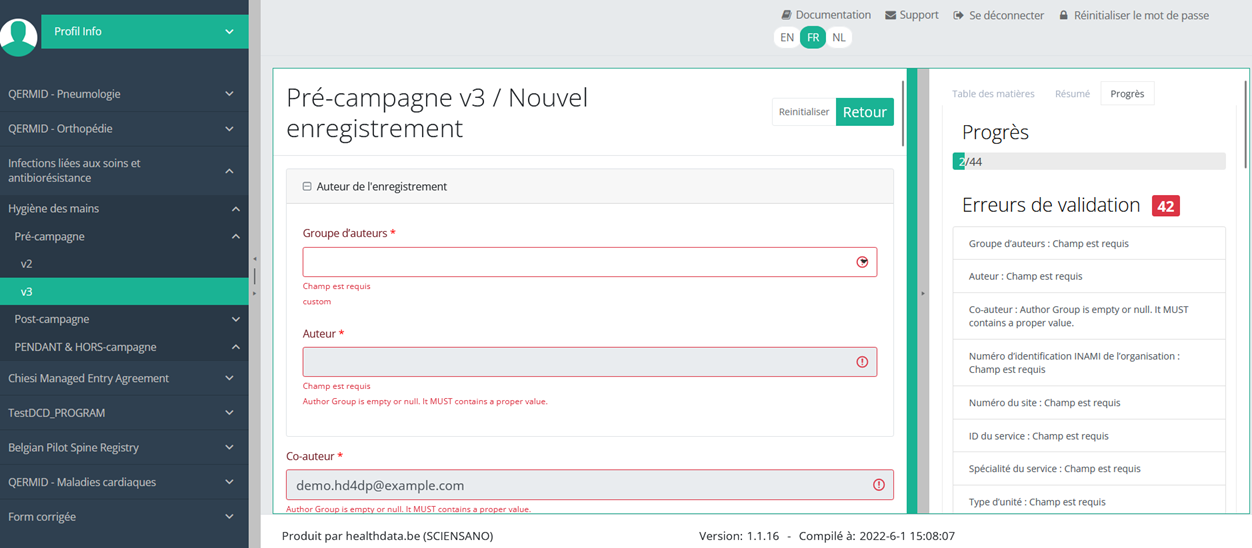Select the FR language option
The image size is (1252, 548).
(x=813, y=38)
